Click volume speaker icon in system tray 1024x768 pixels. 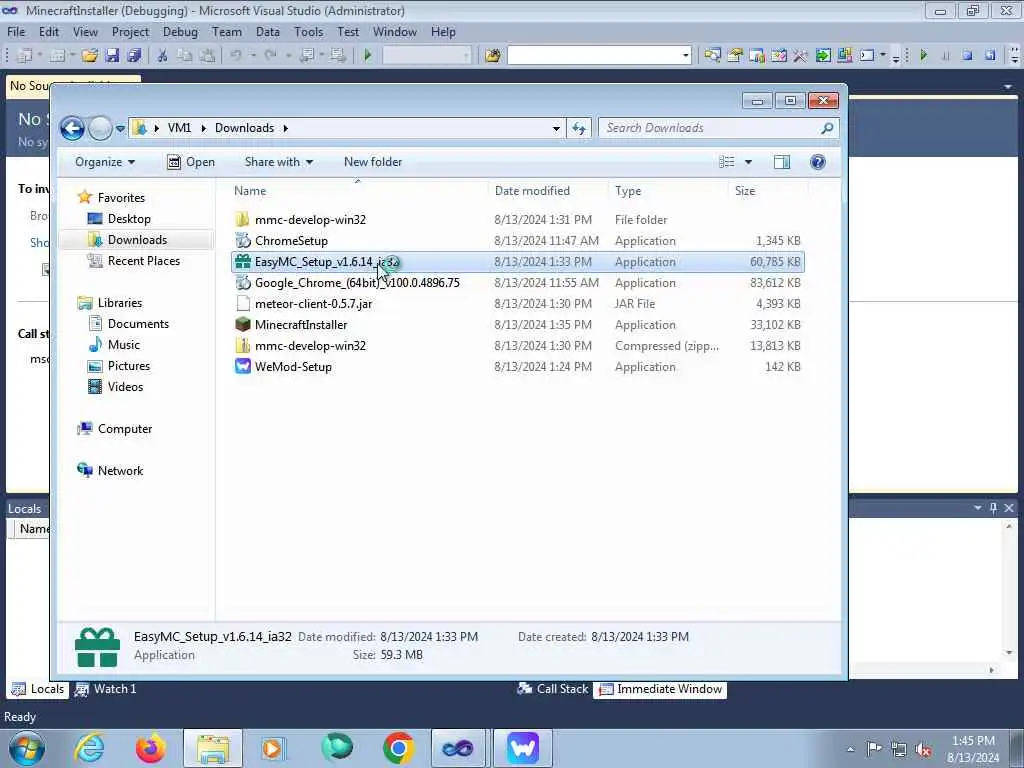(x=923, y=749)
